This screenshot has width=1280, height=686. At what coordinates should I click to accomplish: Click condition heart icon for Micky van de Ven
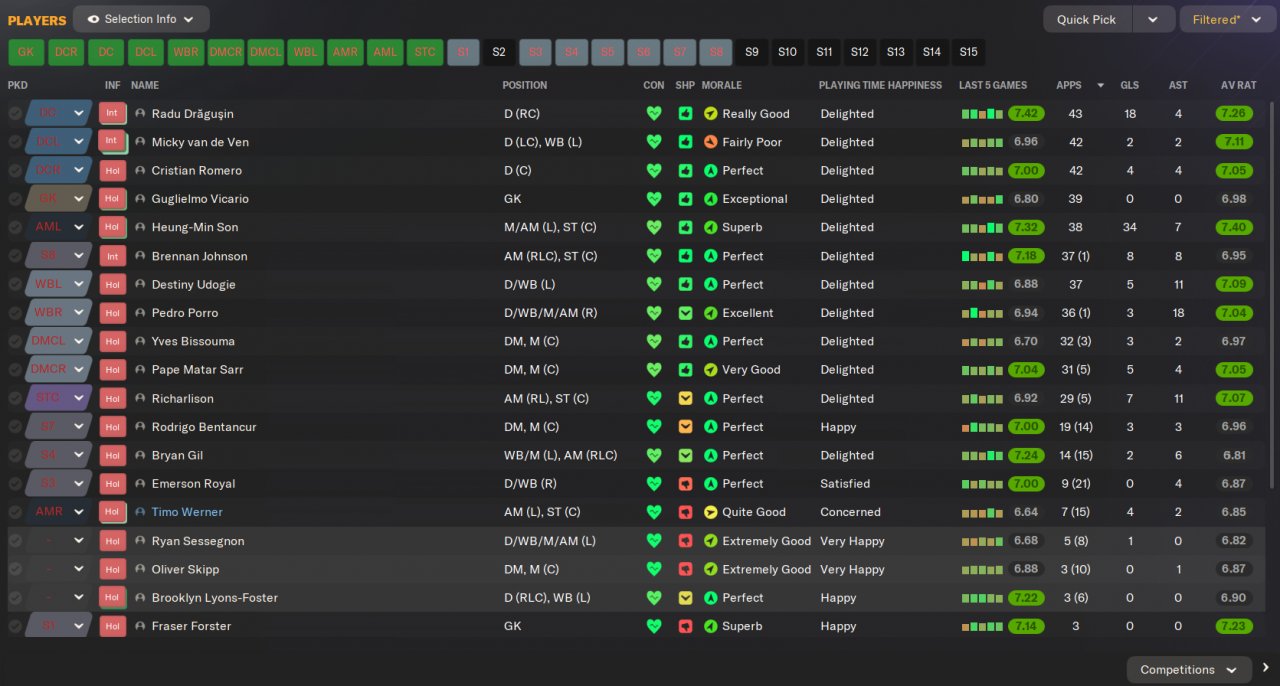point(654,142)
